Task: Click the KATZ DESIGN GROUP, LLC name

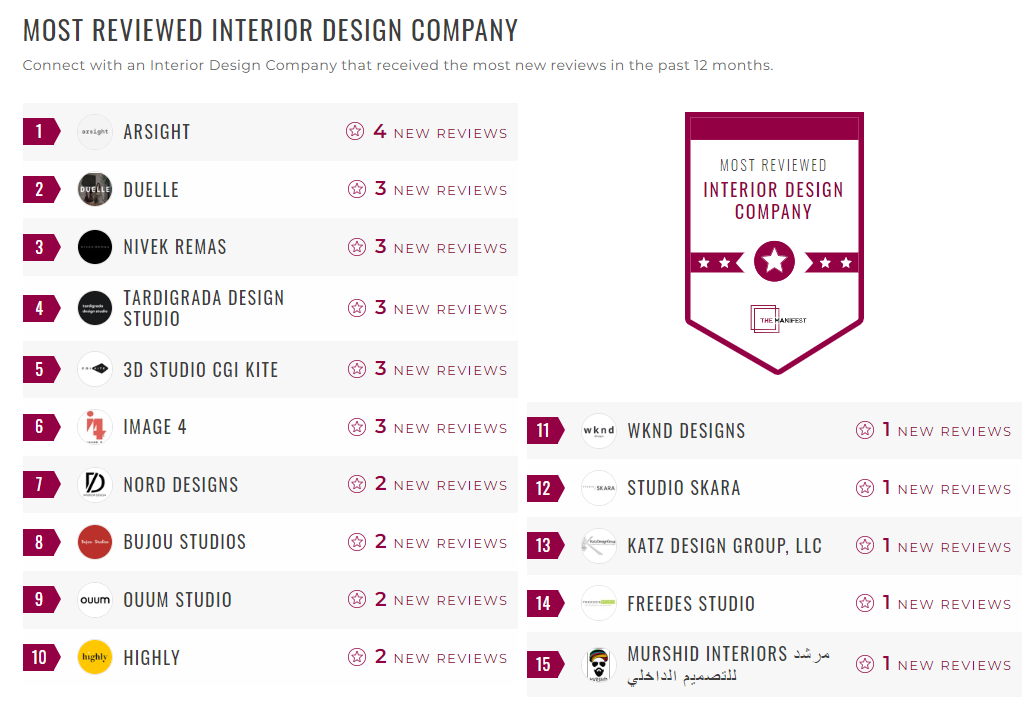Action: click(x=723, y=546)
